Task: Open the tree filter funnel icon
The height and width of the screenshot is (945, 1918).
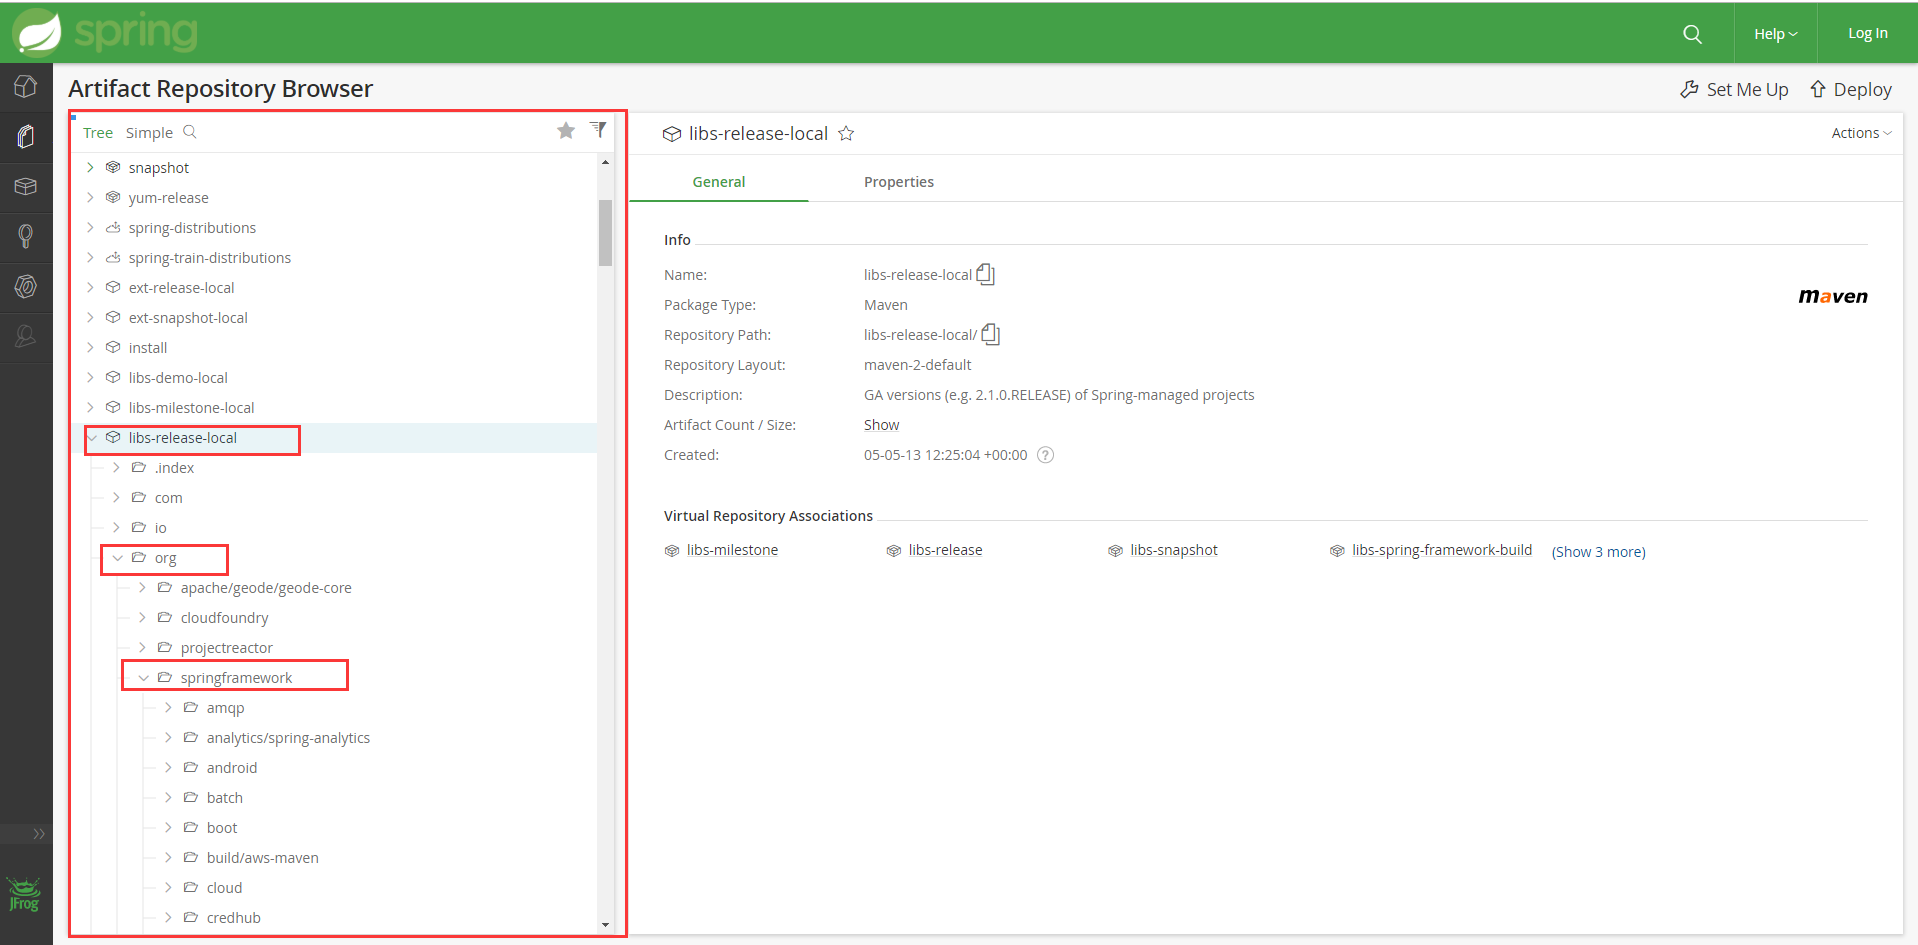Action: pos(598,129)
